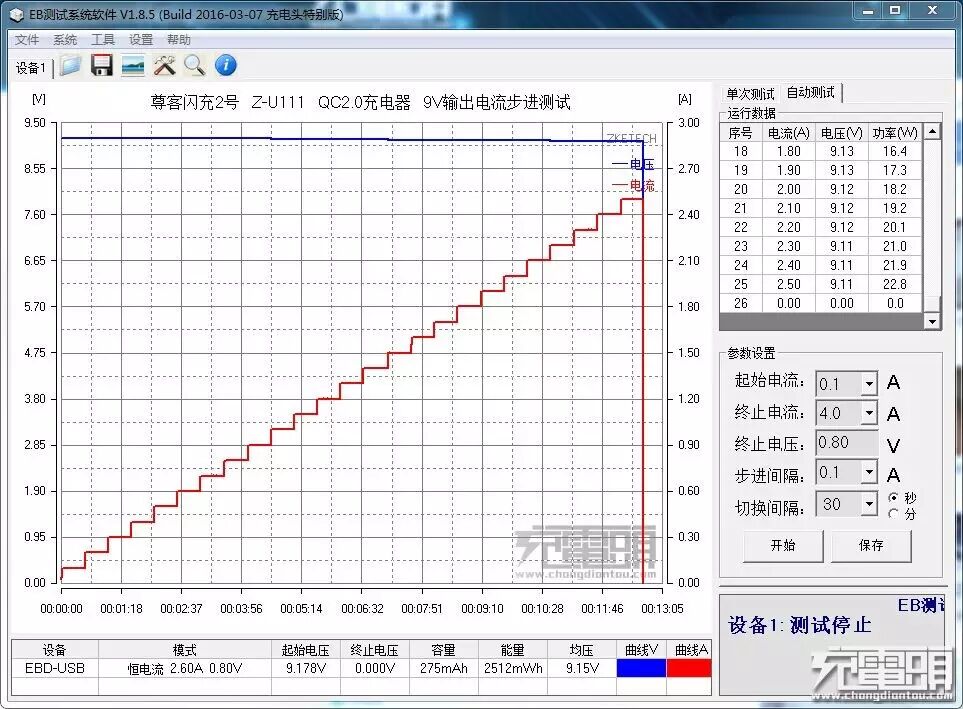Select row 26 in the data table
This screenshot has height=709, width=963.
821,304
